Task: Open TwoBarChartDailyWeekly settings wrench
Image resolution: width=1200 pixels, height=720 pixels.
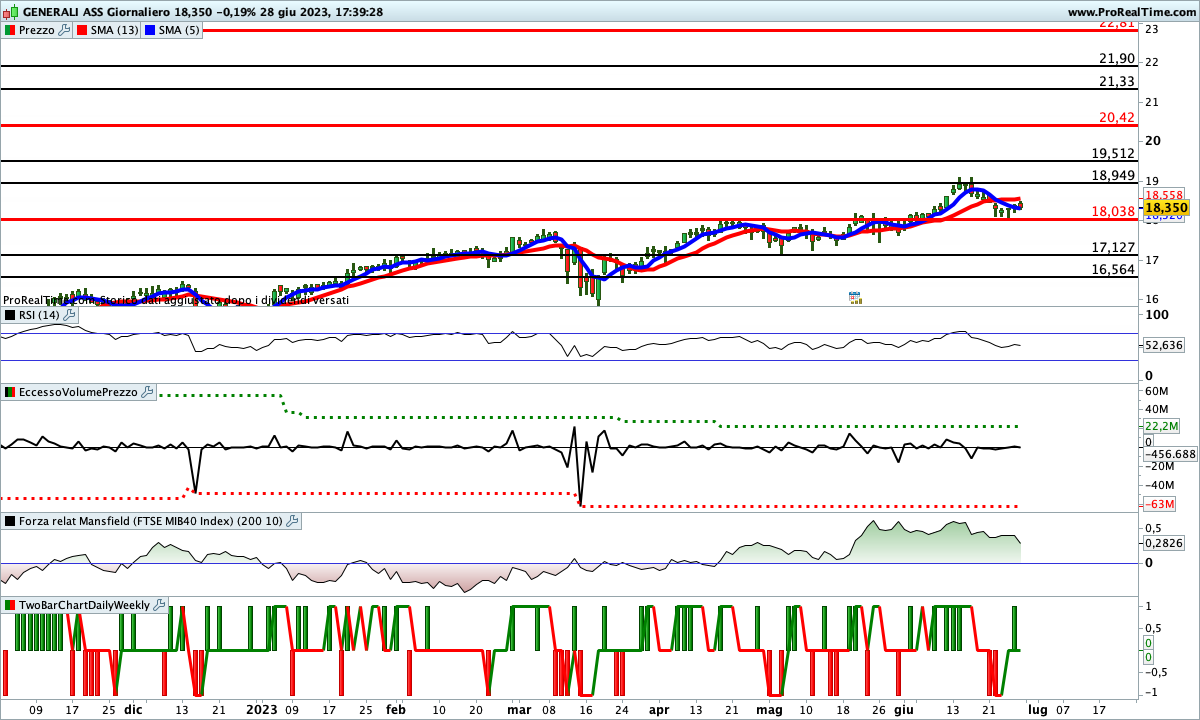Action: point(160,605)
